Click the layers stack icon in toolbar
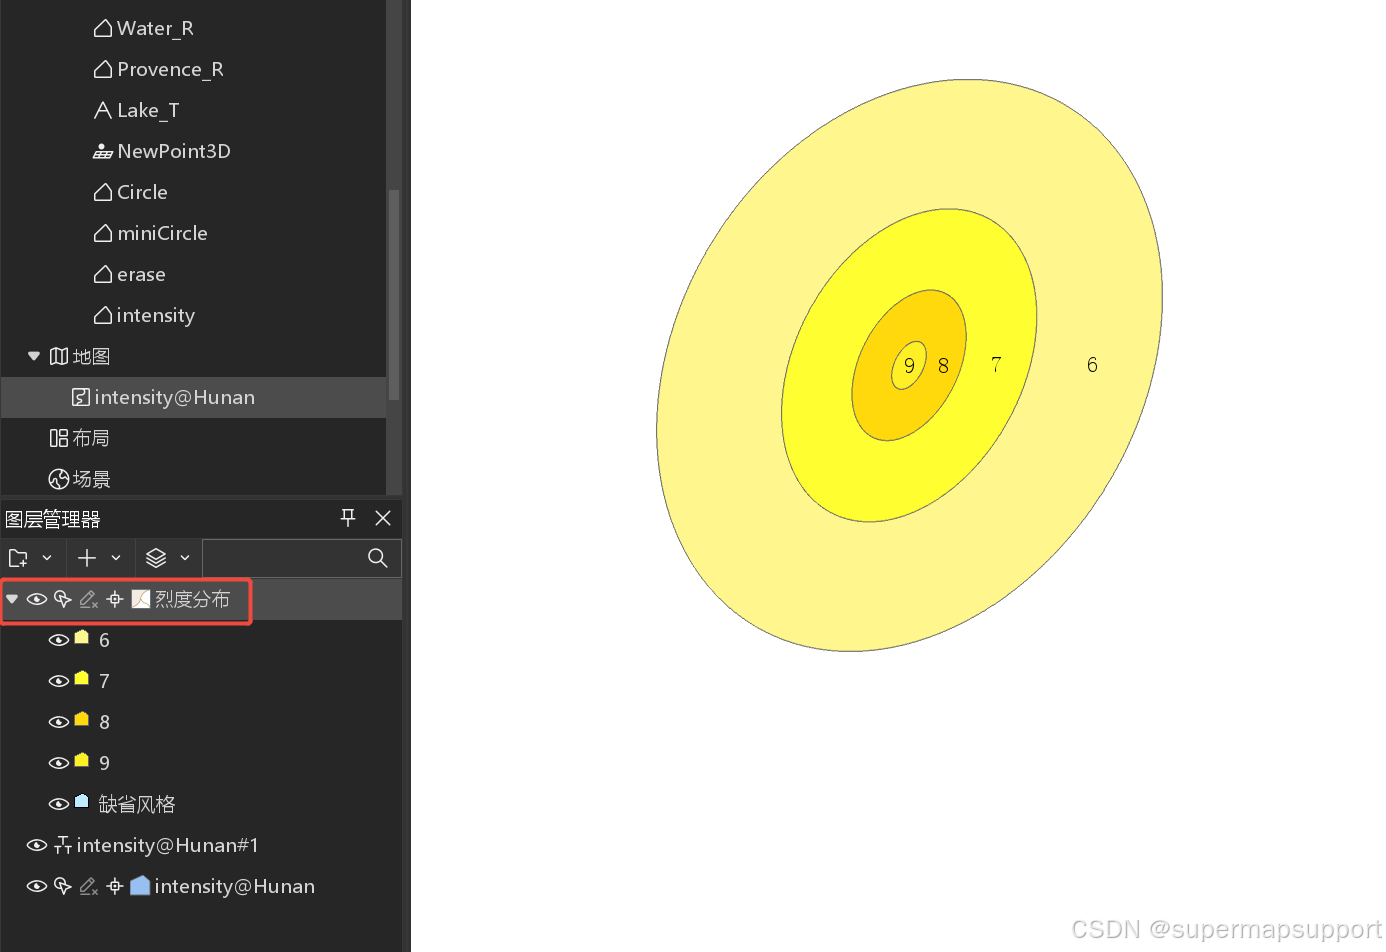Viewport: 1386px width, 952px height. tap(156, 558)
